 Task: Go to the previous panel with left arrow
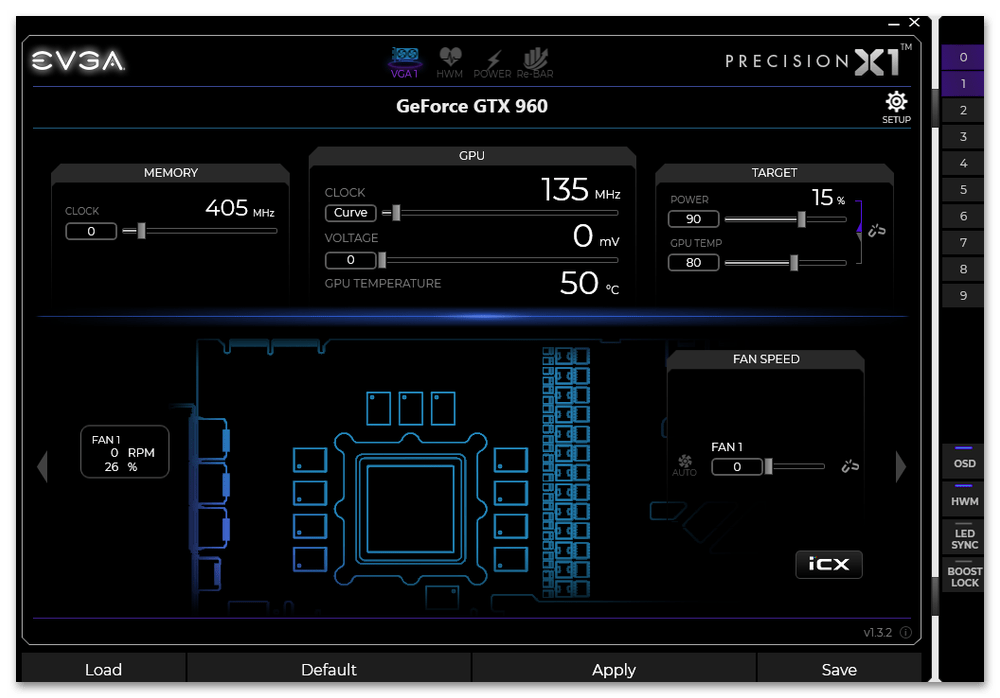(42, 467)
